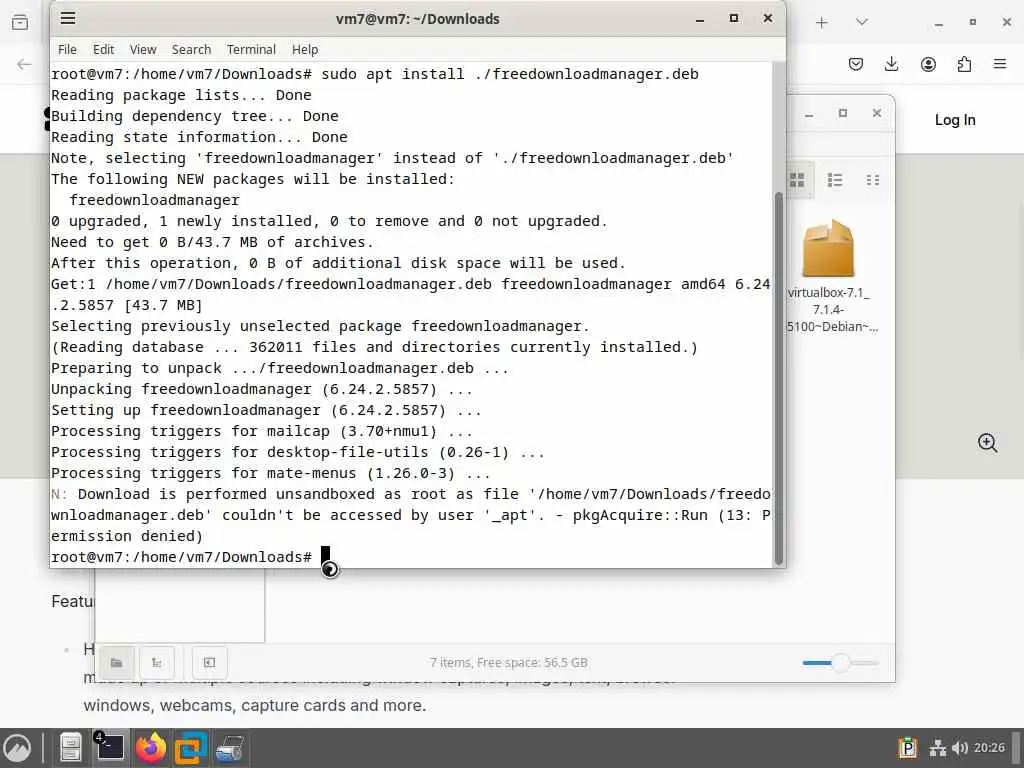Image resolution: width=1024 pixels, height=768 pixels.
Task: Adjust the file manager zoom slider
Action: (840, 663)
